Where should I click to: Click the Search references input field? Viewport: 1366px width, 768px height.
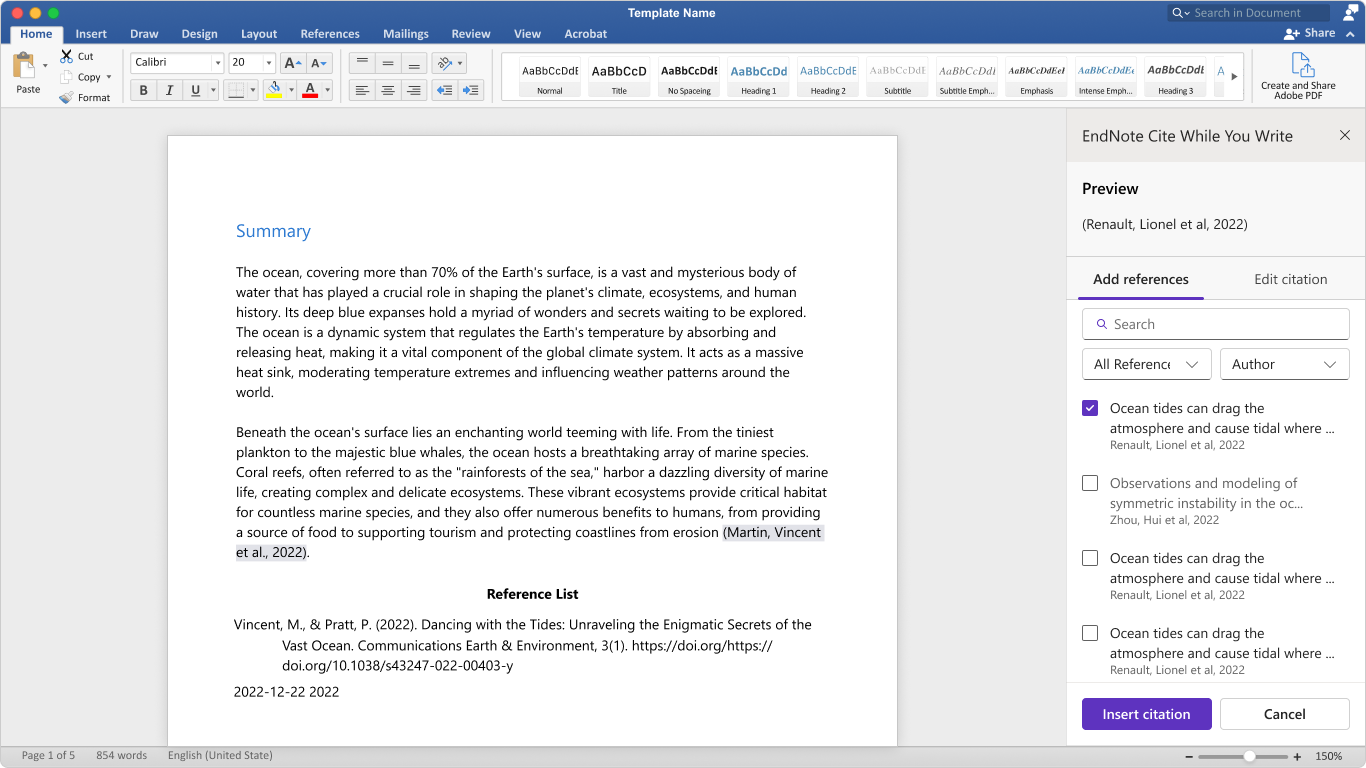[1216, 324]
